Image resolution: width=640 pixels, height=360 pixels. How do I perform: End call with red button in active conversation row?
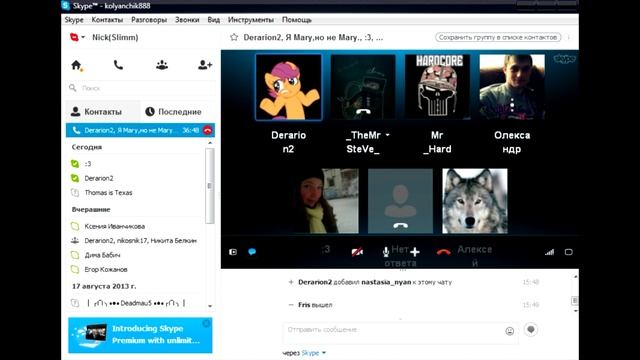(x=208, y=130)
